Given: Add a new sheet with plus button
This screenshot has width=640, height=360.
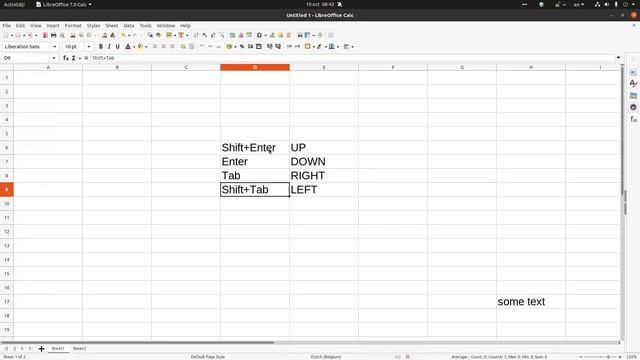Looking at the screenshot, I should tap(41, 349).
